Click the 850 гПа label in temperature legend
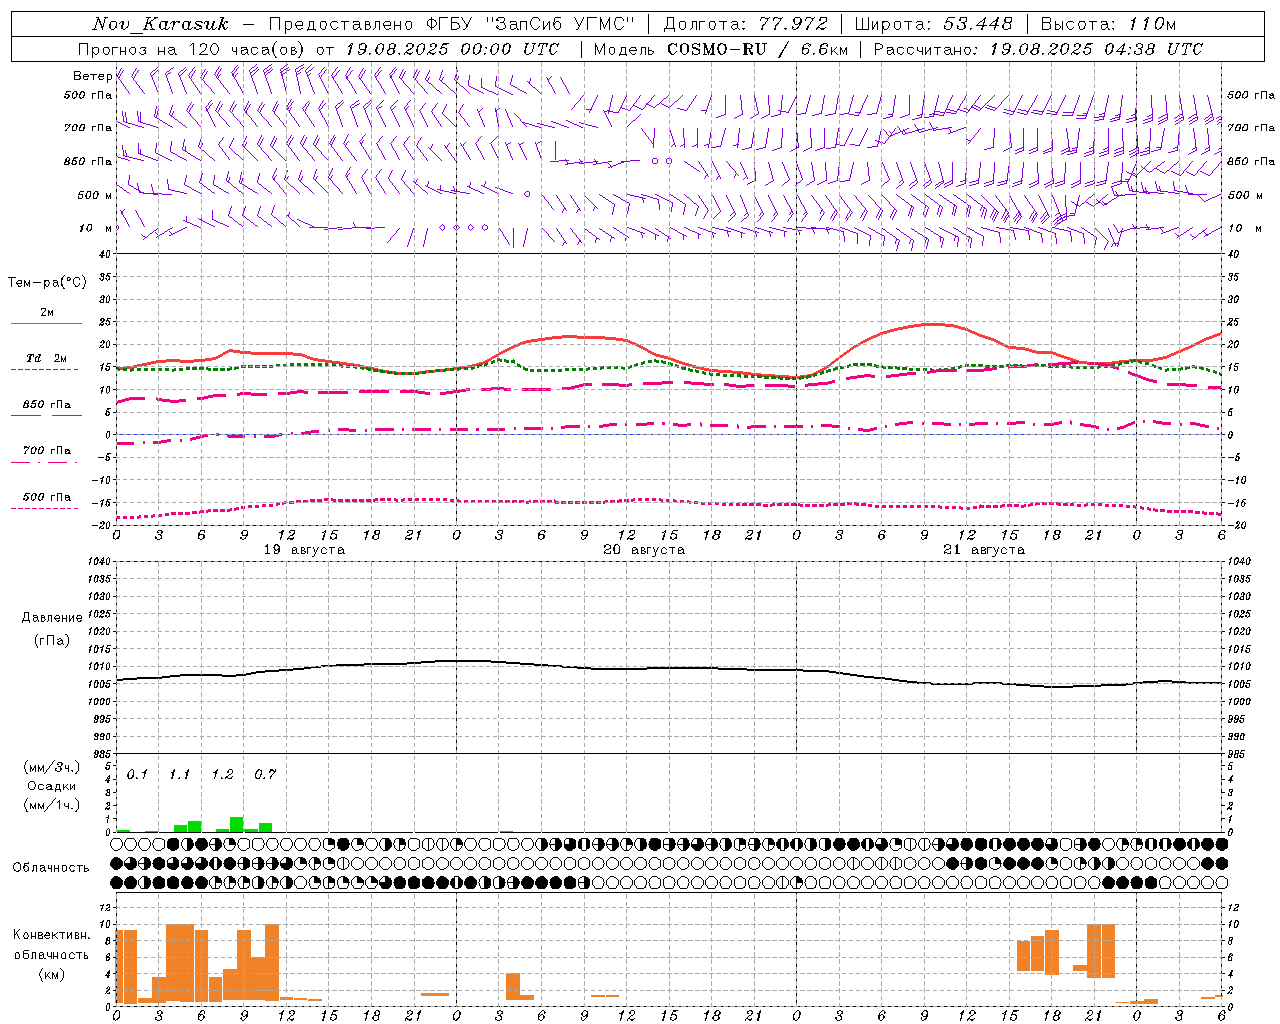The height and width of the screenshot is (1024, 1280). click(46, 405)
